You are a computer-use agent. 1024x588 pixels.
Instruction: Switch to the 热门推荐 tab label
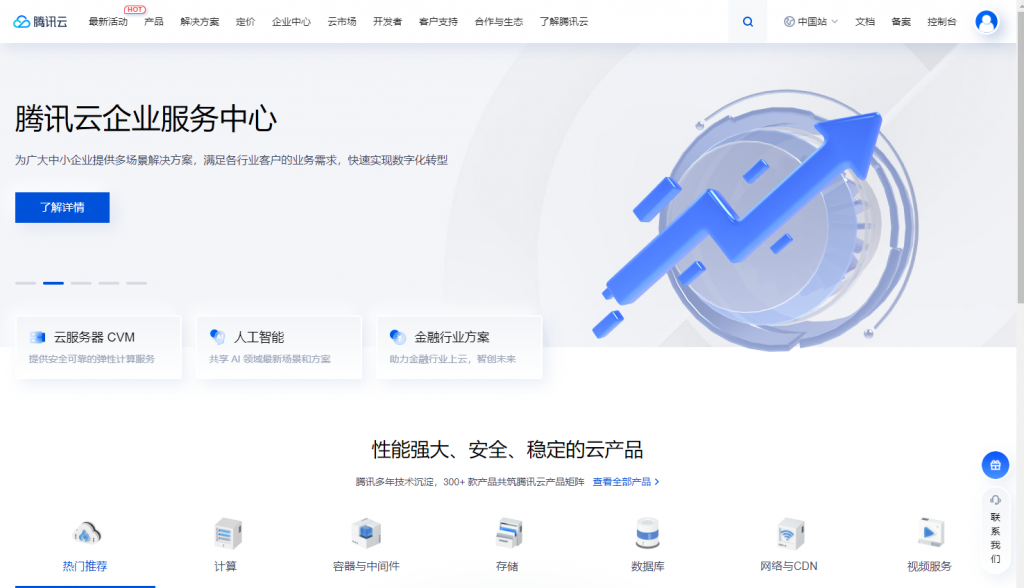point(85,566)
